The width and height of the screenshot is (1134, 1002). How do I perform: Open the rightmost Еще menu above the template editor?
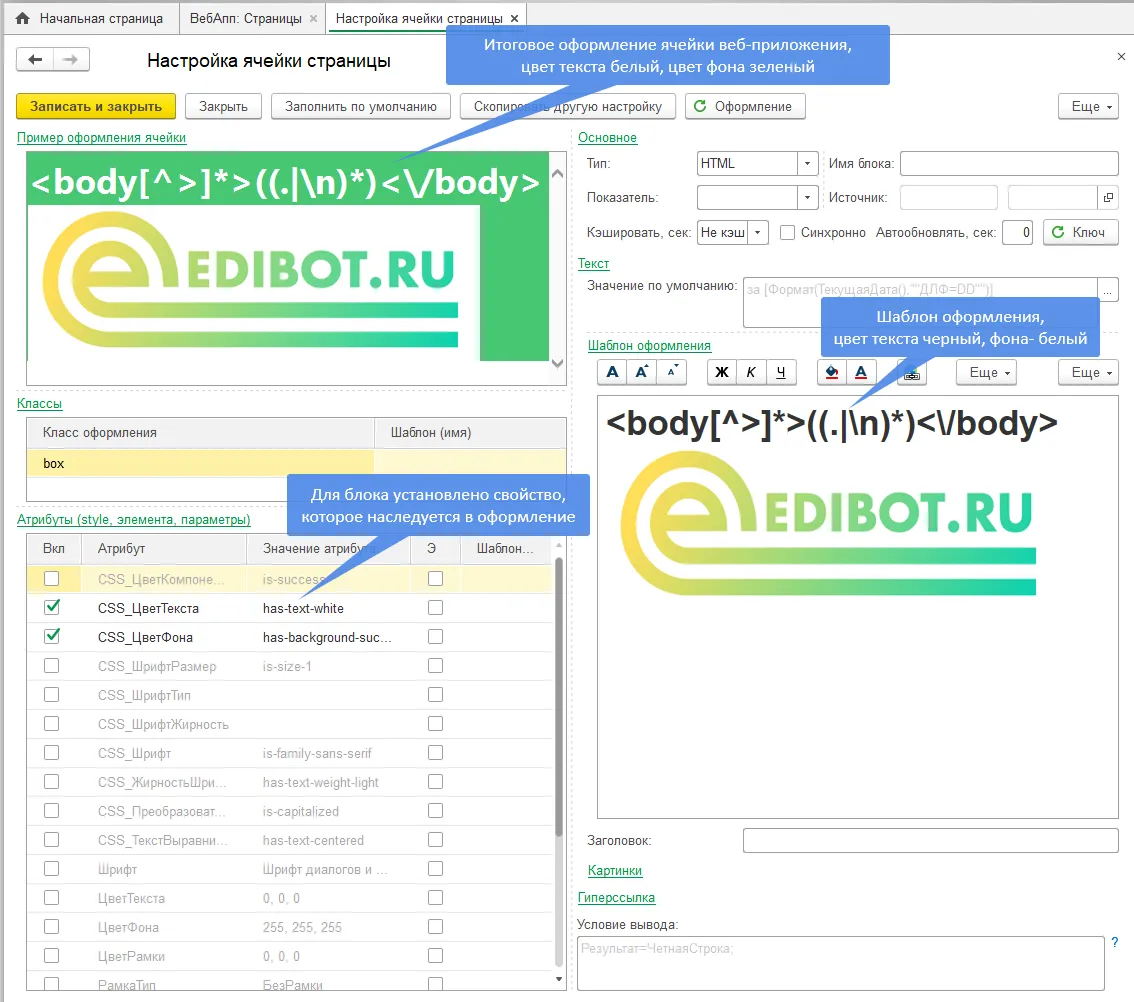tap(1088, 373)
